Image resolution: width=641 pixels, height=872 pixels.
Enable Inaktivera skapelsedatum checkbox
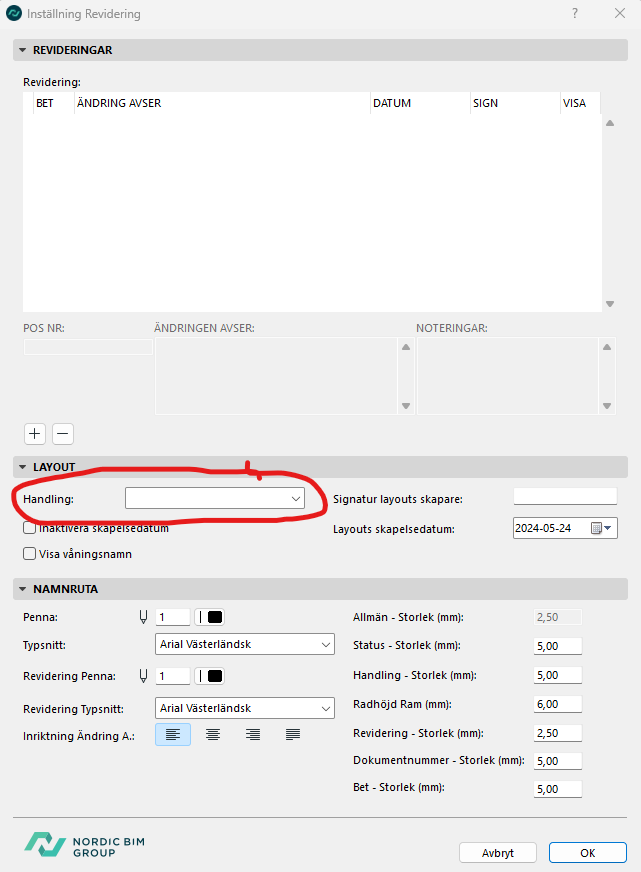point(30,528)
